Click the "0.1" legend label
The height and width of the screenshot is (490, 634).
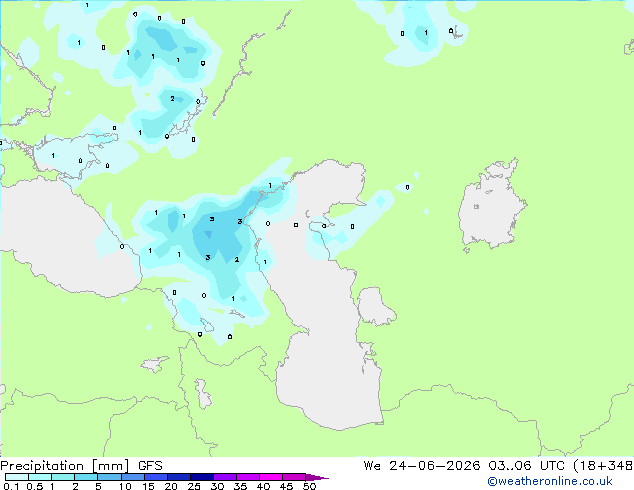point(11,486)
